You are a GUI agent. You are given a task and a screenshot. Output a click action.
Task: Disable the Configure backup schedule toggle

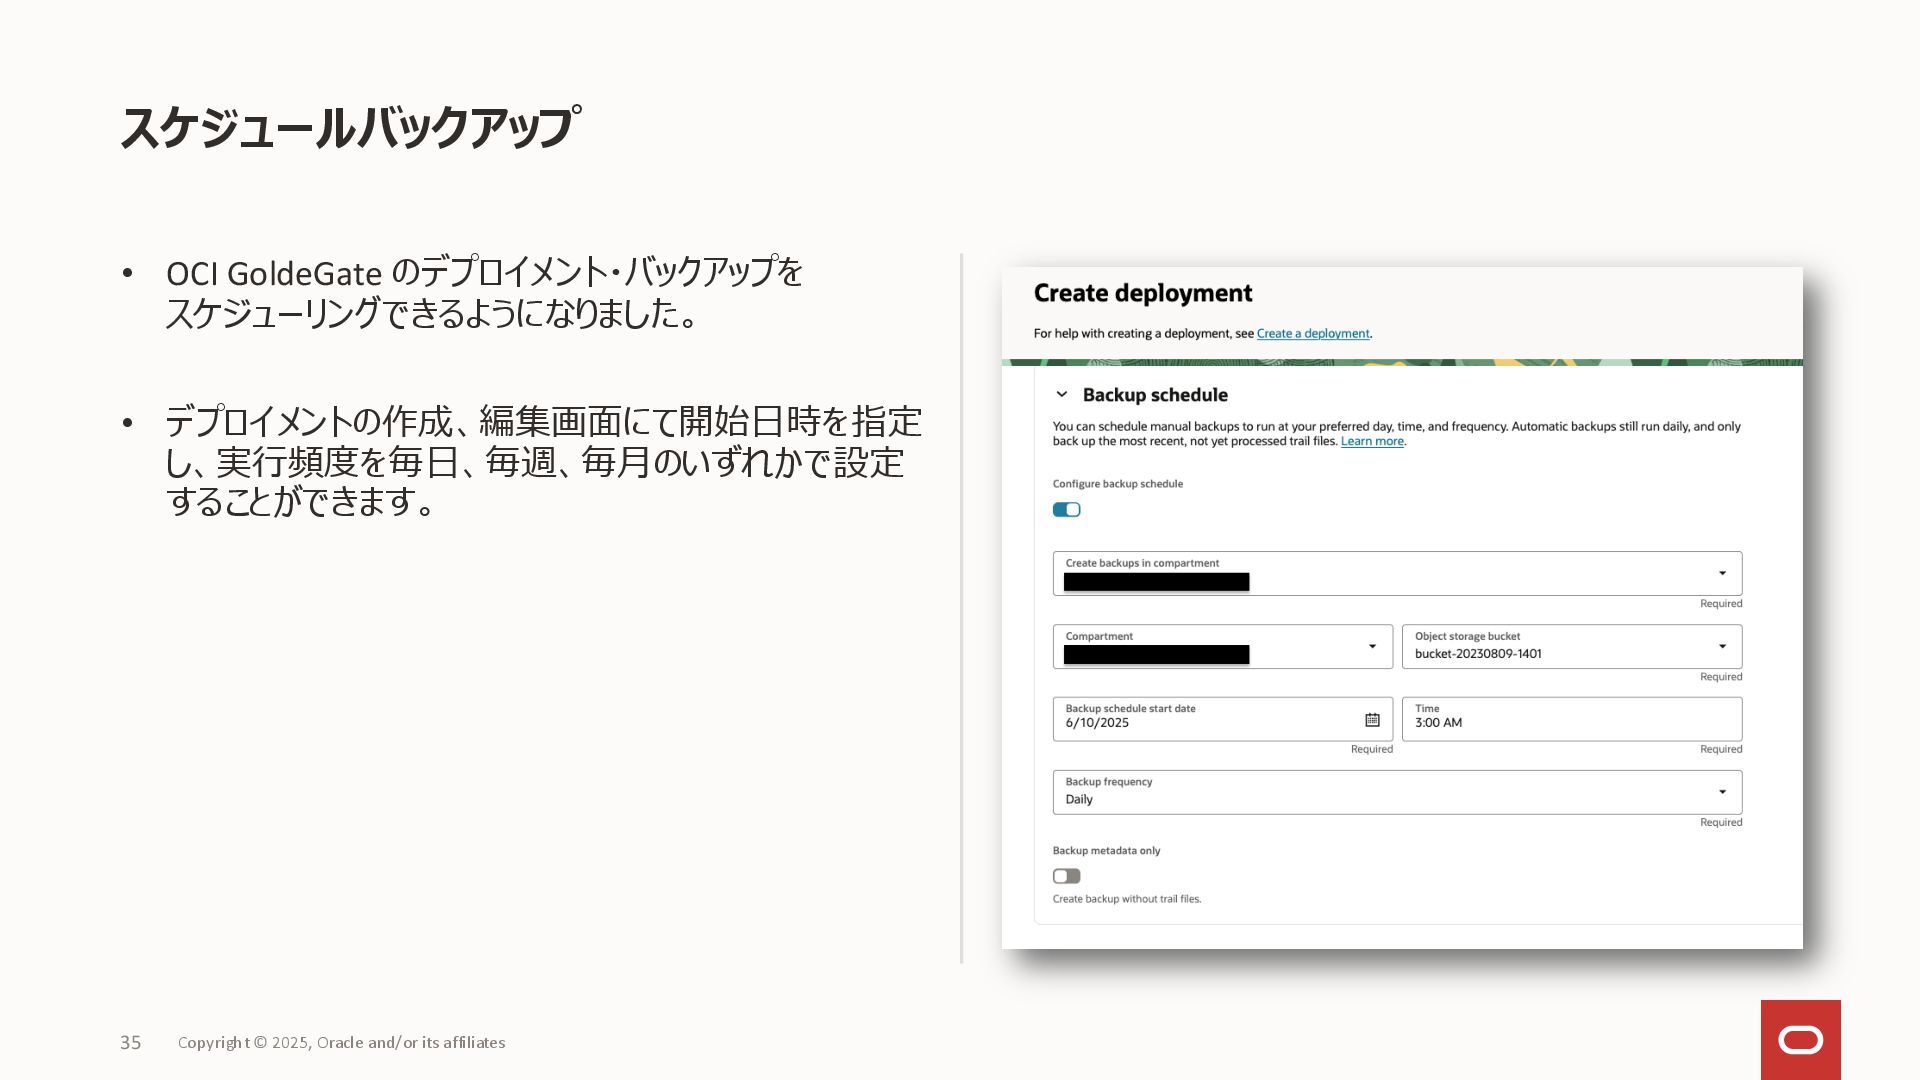click(x=1066, y=510)
